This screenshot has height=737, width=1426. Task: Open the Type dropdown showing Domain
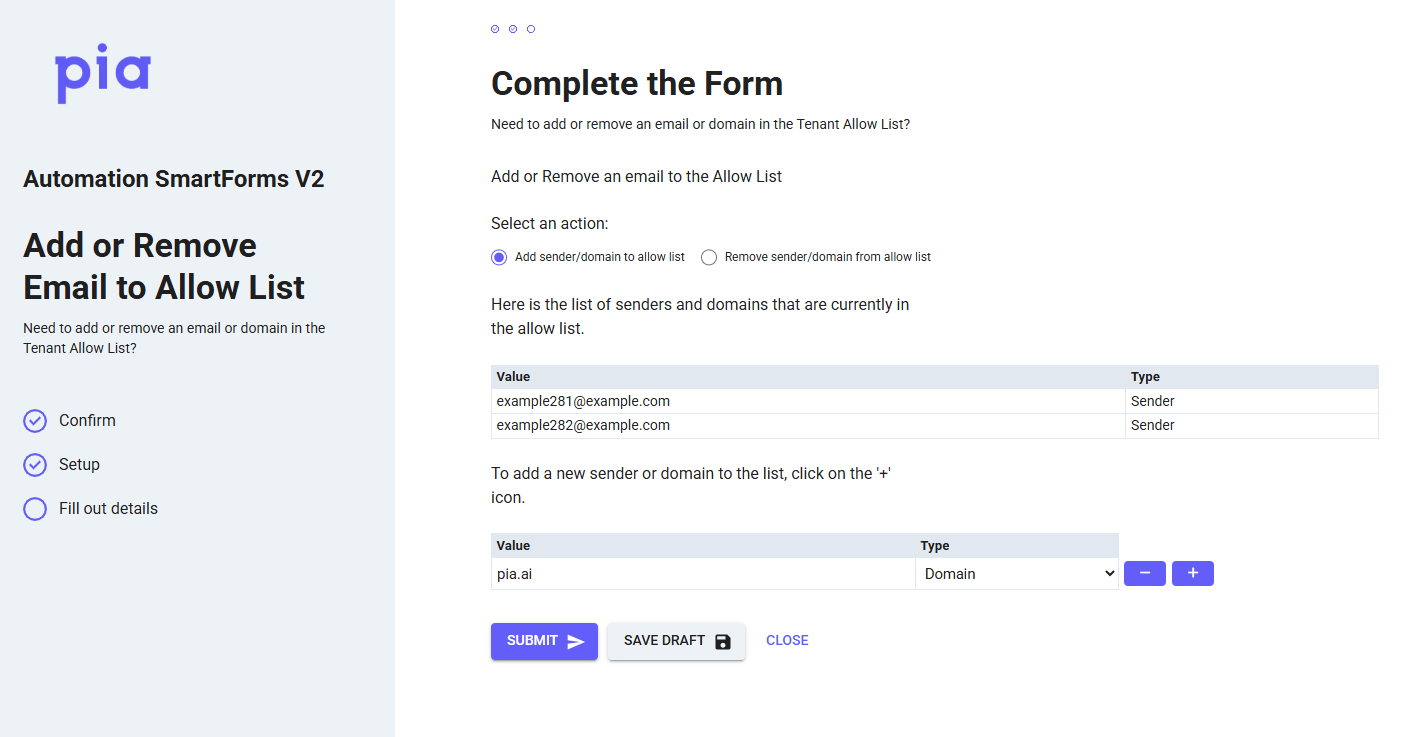[x=1017, y=574]
